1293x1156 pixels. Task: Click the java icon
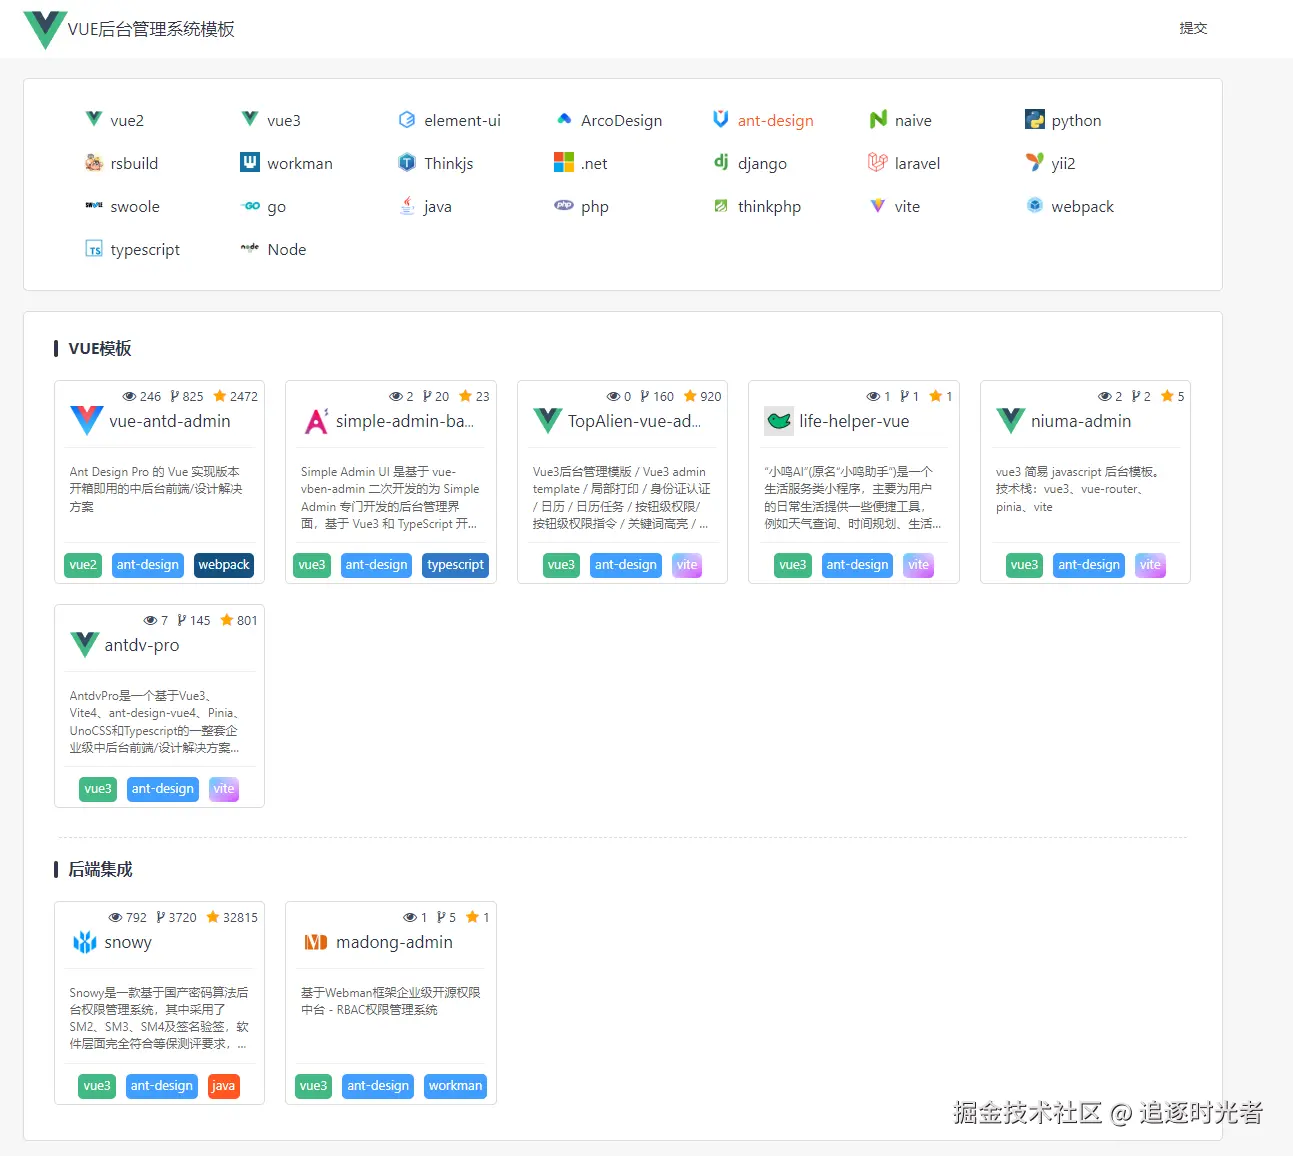tap(407, 205)
